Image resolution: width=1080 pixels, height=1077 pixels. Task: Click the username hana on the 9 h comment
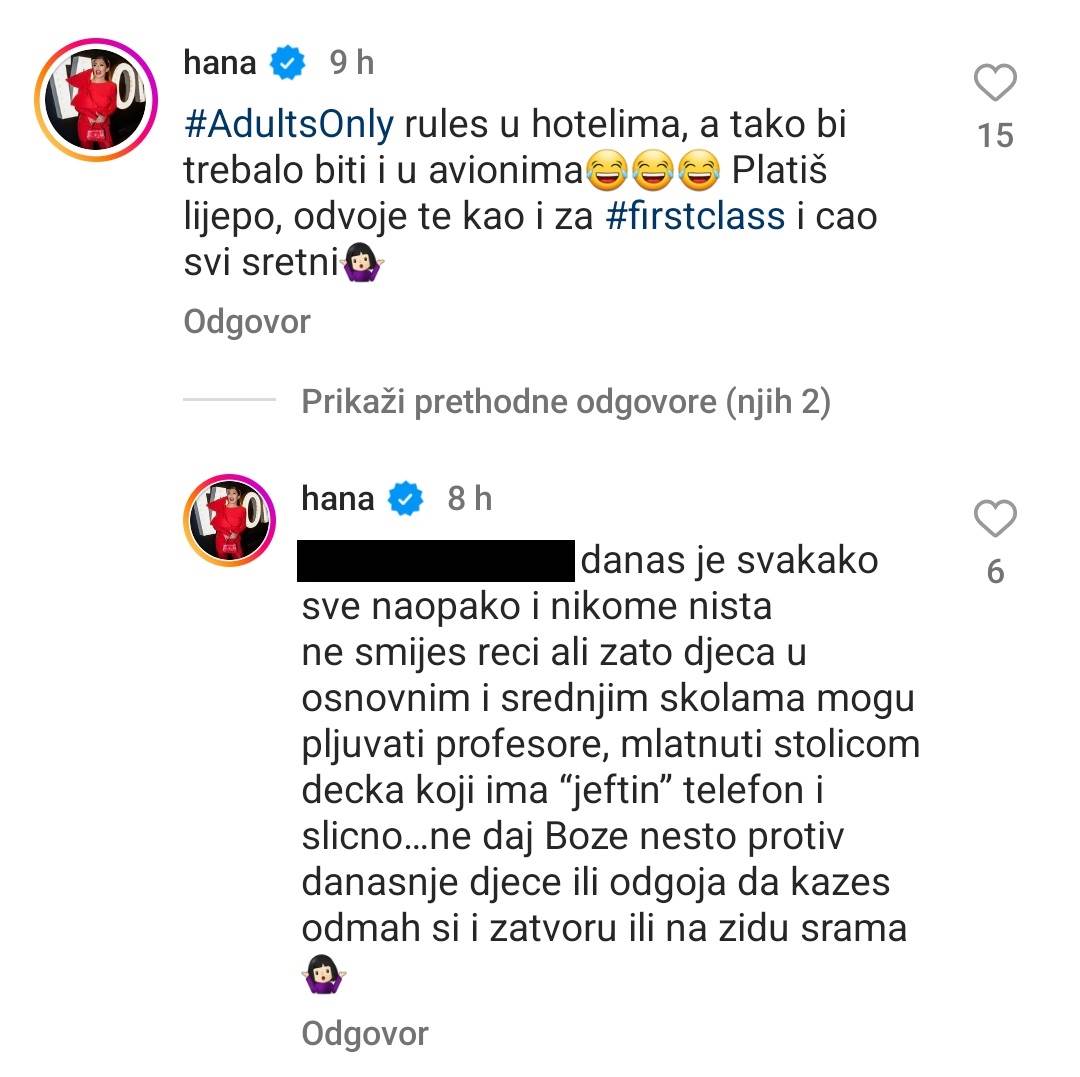point(220,64)
